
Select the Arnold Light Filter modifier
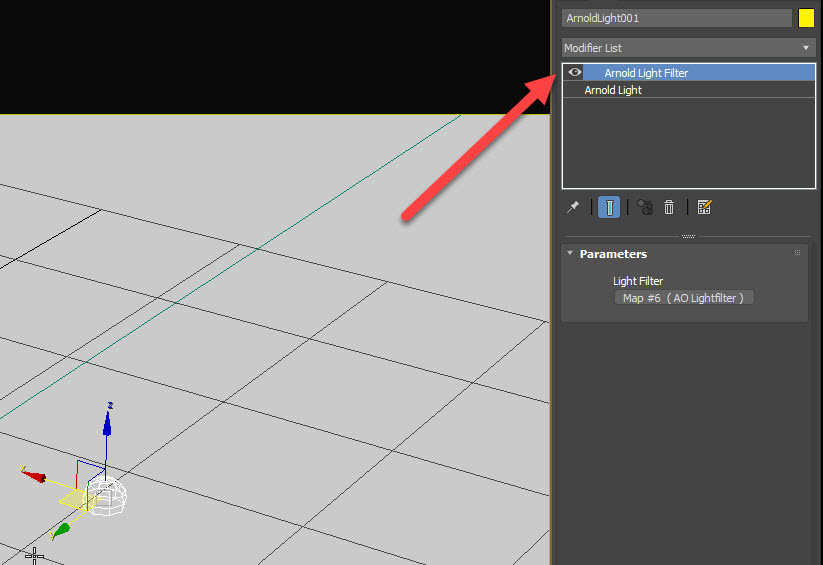(689, 72)
